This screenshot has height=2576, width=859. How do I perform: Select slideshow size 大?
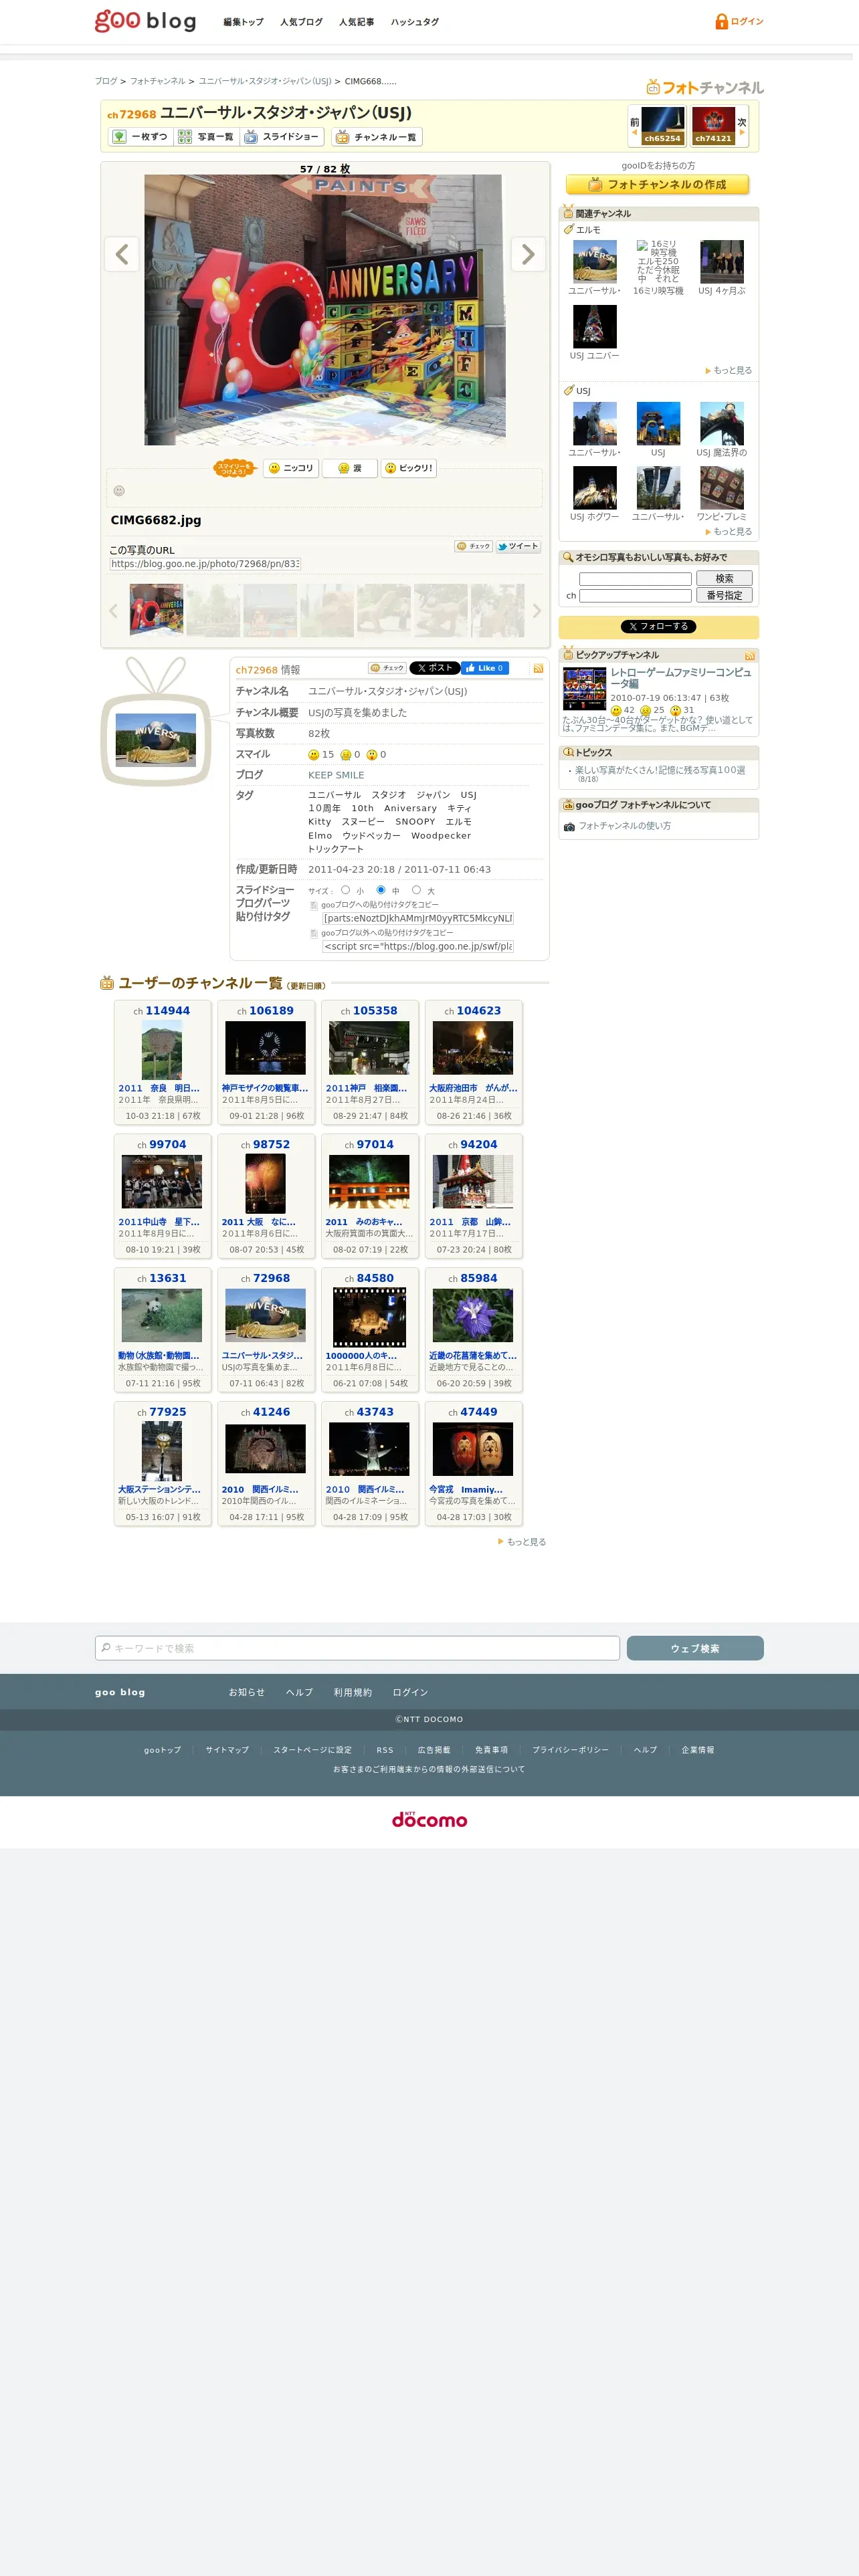click(416, 890)
